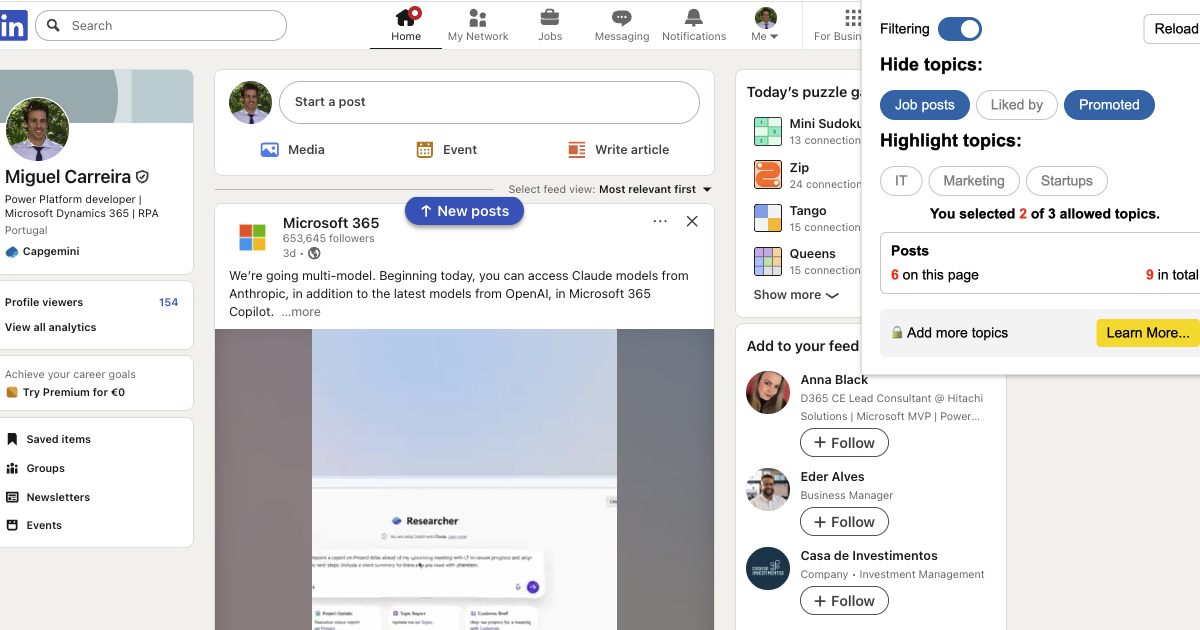Open the Me profile dropdown
Image resolution: width=1200 pixels, height=630 pixels.
[x=765, y=25]
